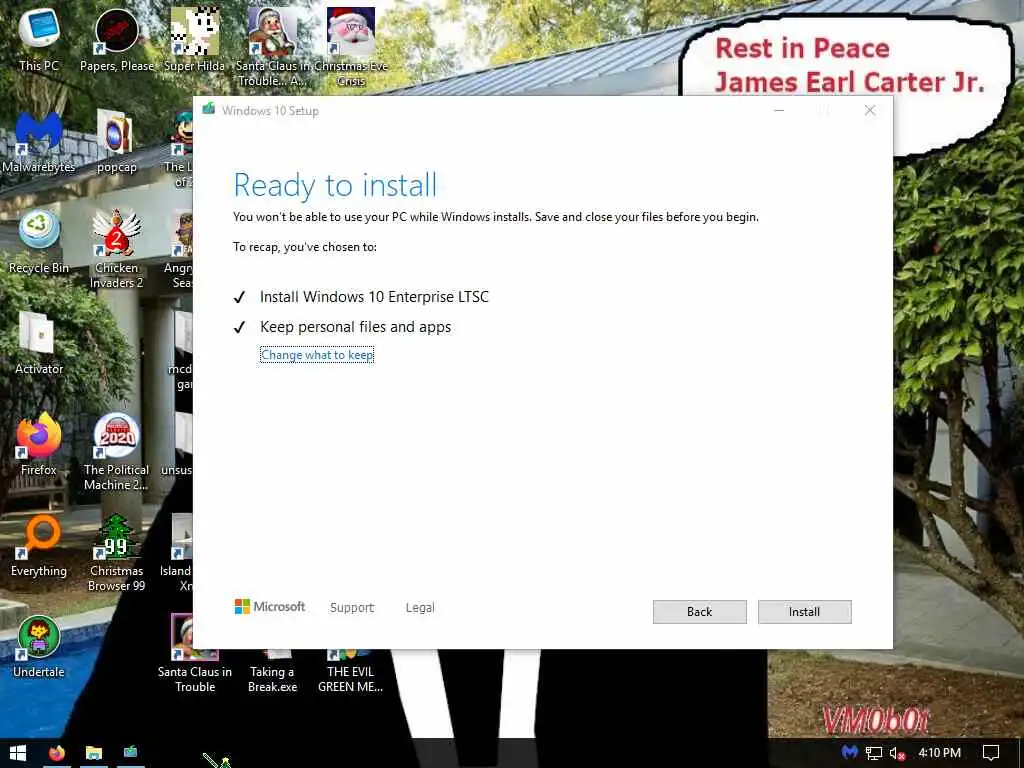
Task: Open the Support link
Action: click(352, 607)
